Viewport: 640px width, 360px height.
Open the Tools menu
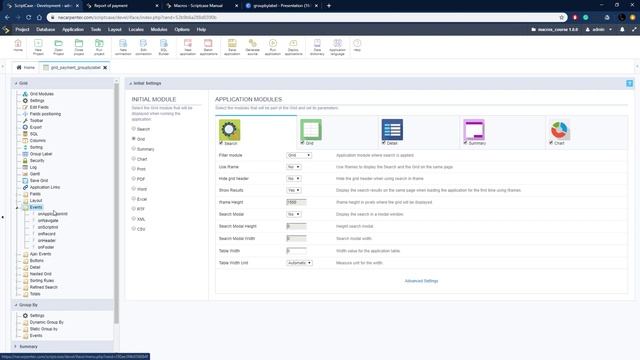pyautogui.click(x=96, y=29)
